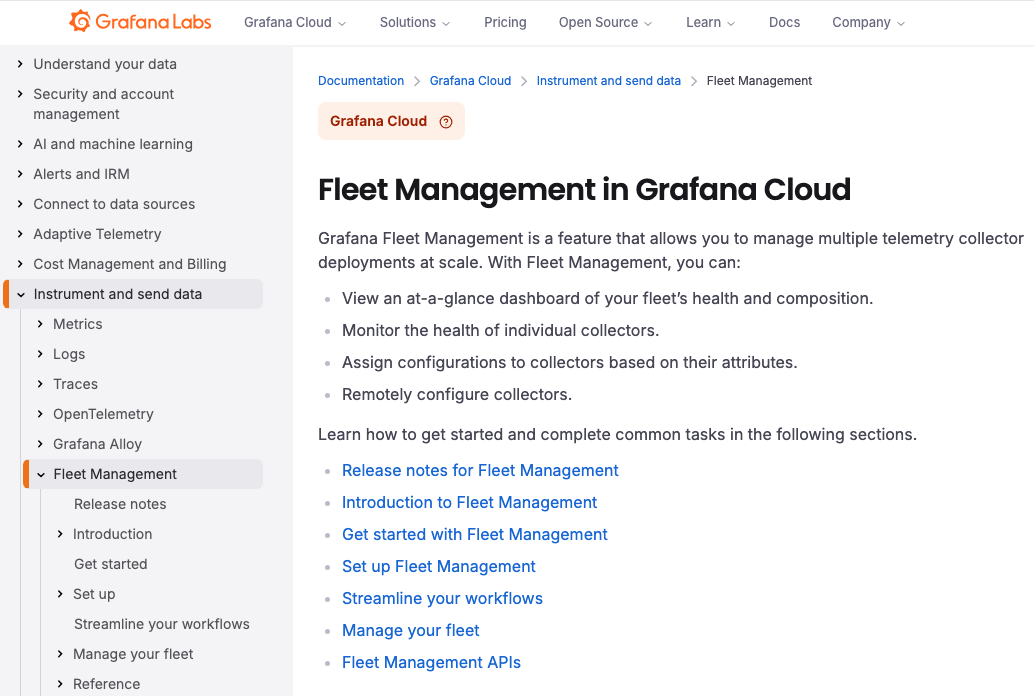Select Traces in the sidebar
1034x696 pixels.
[x=75, y=384]
